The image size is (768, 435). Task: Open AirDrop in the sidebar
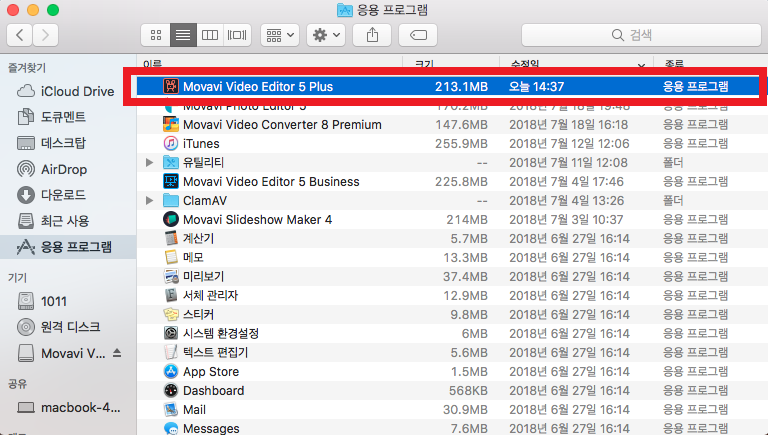[x=52, y=169]
